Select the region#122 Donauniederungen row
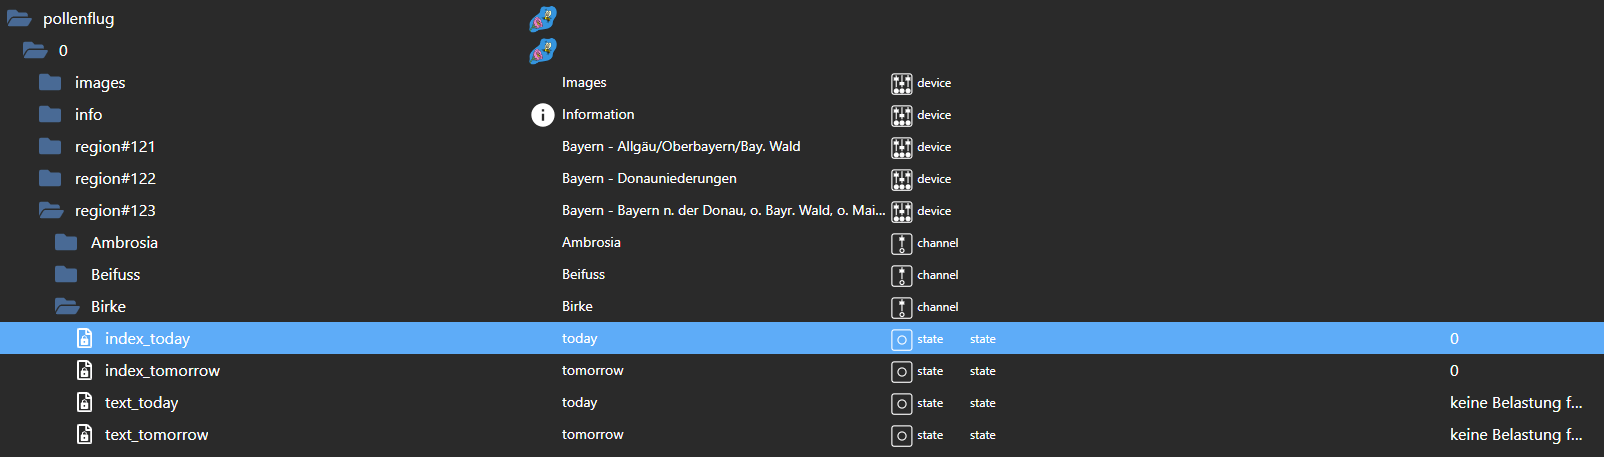The width and height of the screenshot is (1604, 457). 115,179
